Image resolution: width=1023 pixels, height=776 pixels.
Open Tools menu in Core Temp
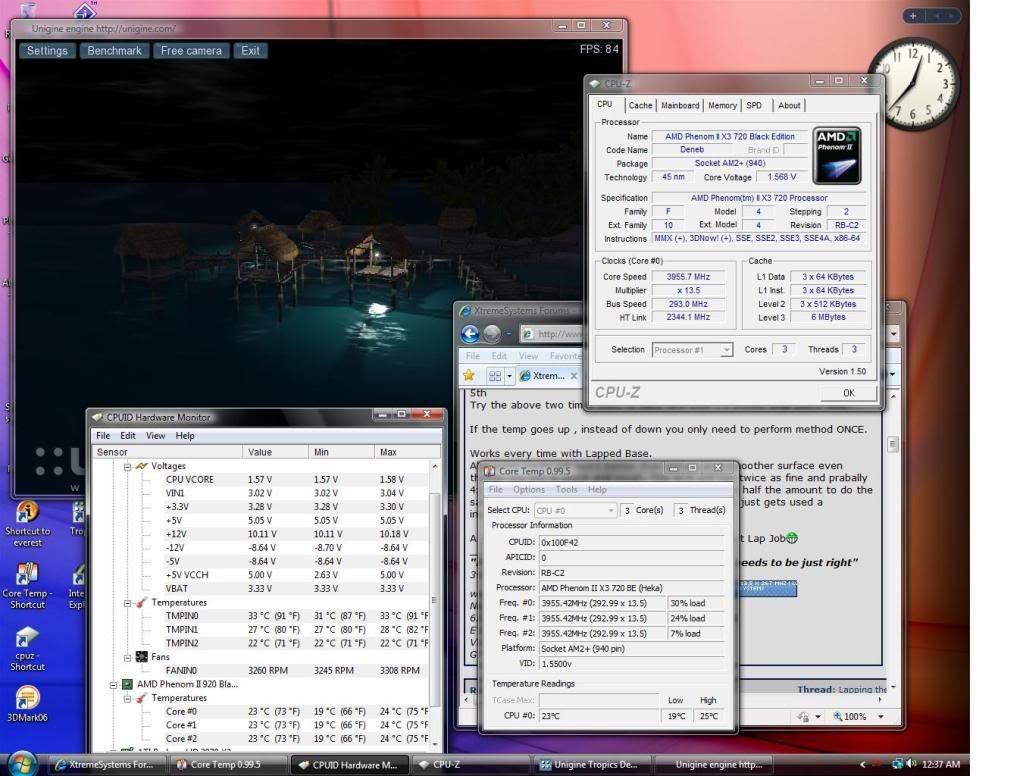click(566, 489)
